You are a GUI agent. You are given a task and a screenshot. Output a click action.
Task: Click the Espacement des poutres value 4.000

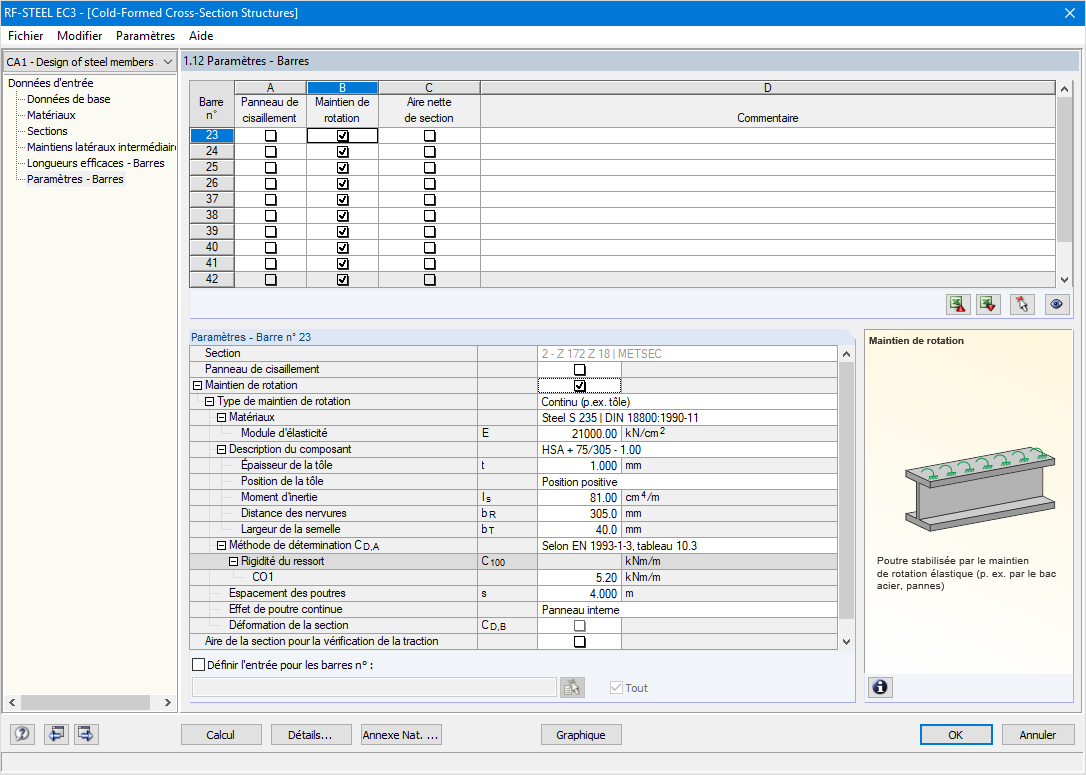[x=579, y=594]
